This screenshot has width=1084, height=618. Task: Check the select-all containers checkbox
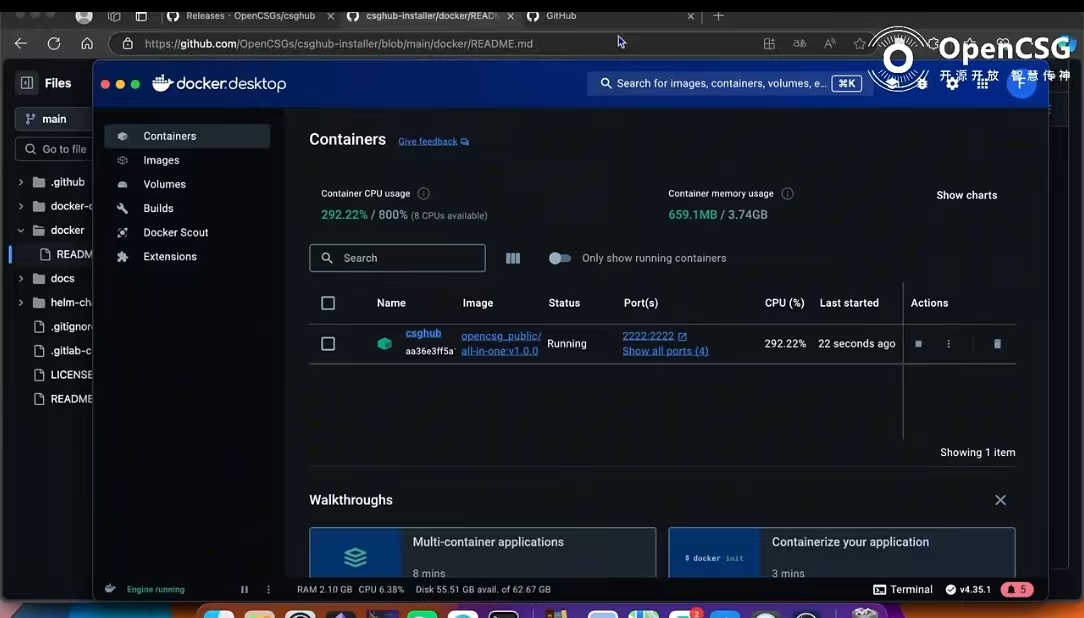328,303
